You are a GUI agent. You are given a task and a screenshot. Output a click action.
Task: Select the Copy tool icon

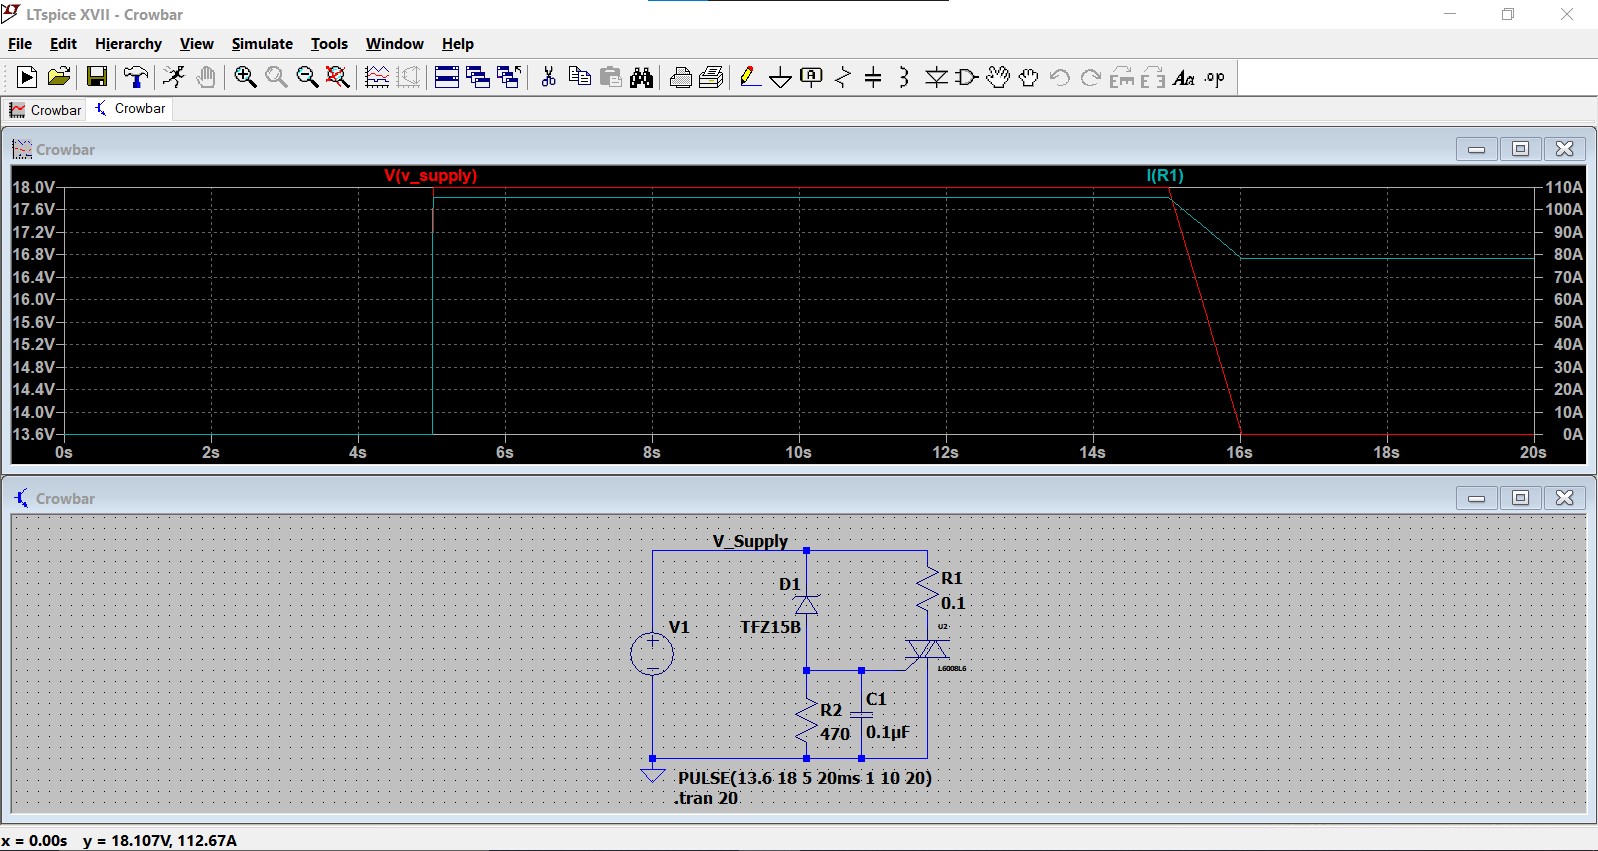click(x=579, y=77)
